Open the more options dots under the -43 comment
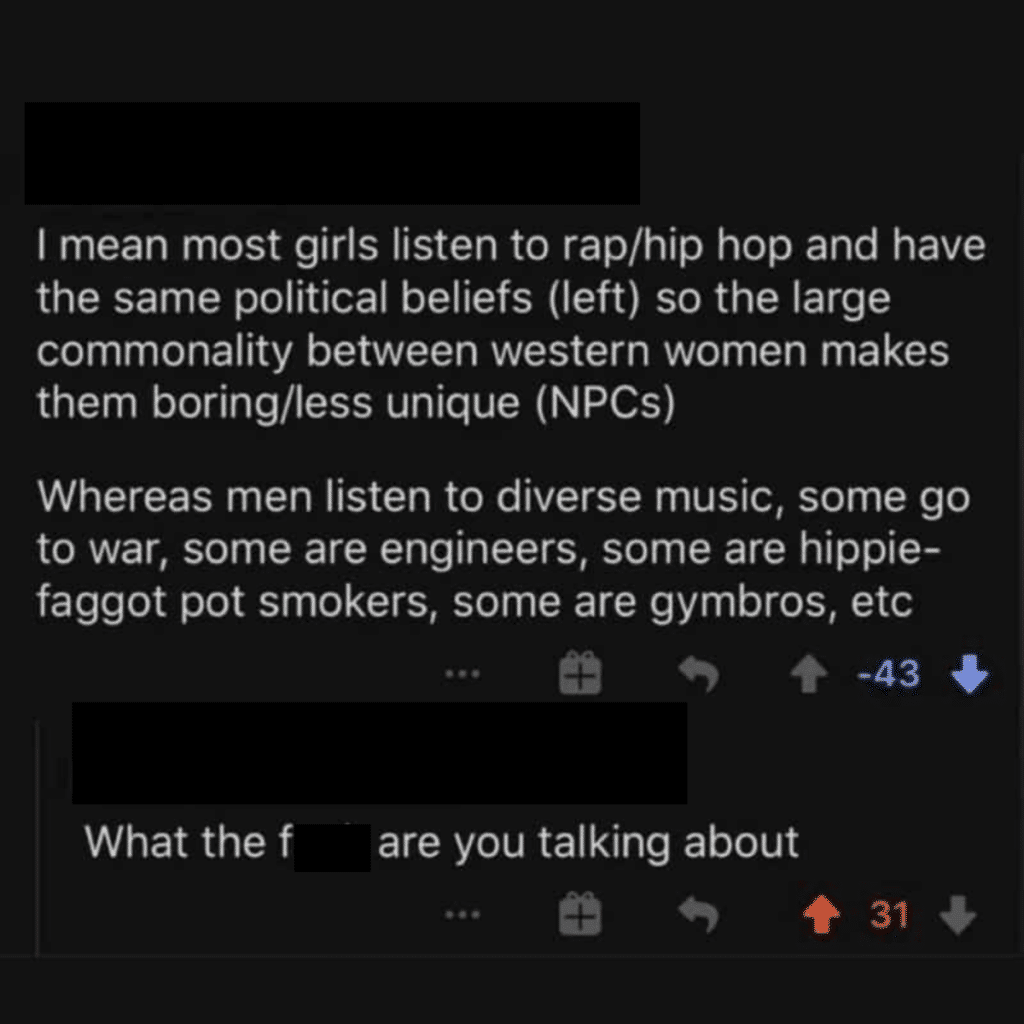The width and height of the screenshot is (1024, 1024). tap(462, 673)
